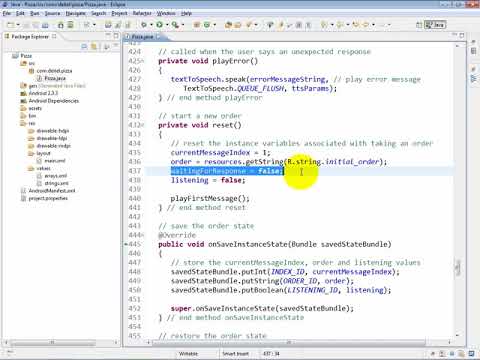The image size is (480, 360).
Task: Open the Debug configurations dropdown arrow
Action: (x=151, y=25)
